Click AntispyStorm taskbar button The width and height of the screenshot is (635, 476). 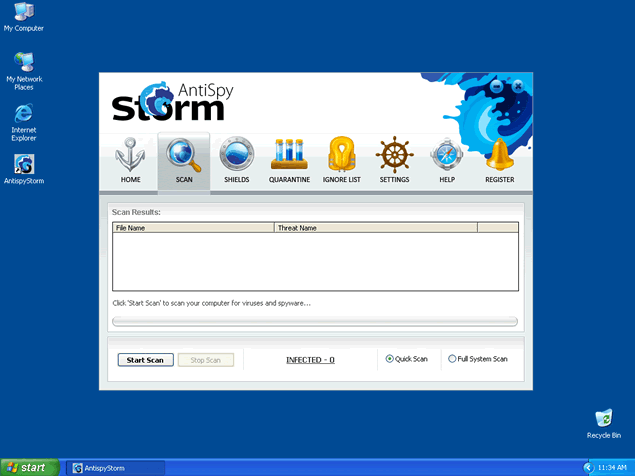pyautogui.click(x=115, y=467)
